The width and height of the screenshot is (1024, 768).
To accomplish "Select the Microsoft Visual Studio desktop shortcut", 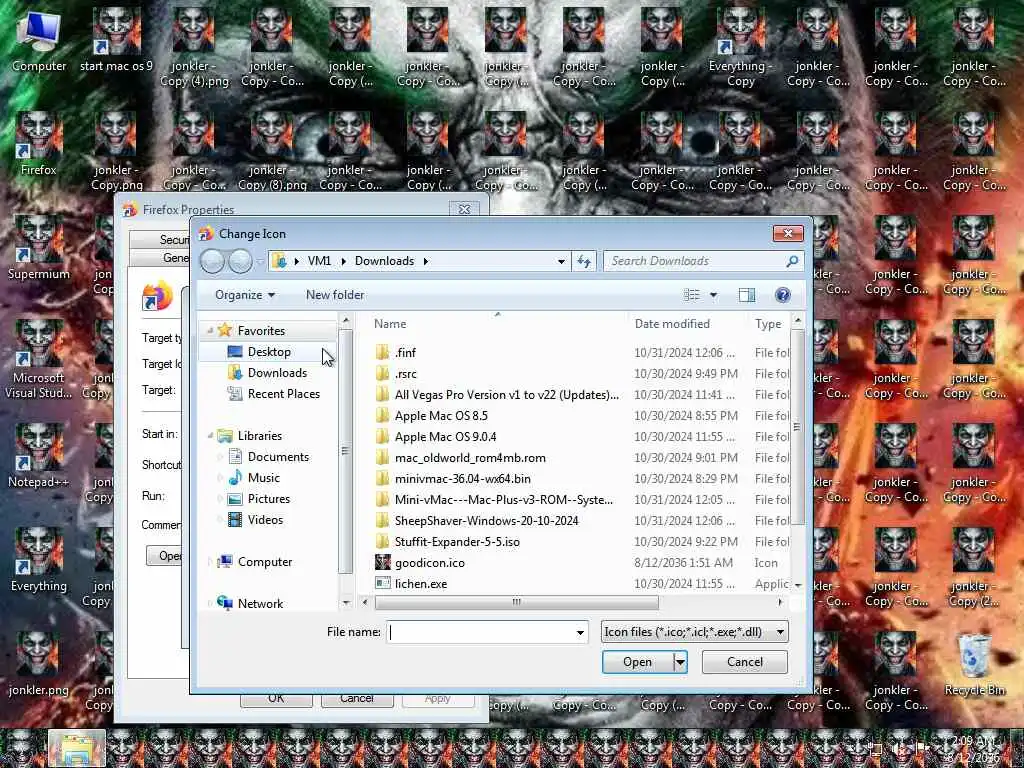I will pos(39,360).
